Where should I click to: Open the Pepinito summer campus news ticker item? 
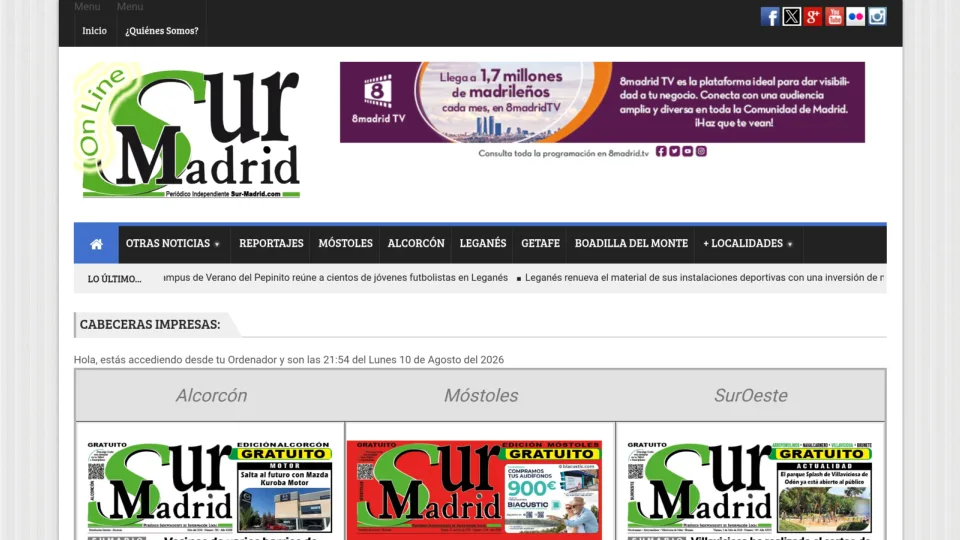[x=336, y=277]
